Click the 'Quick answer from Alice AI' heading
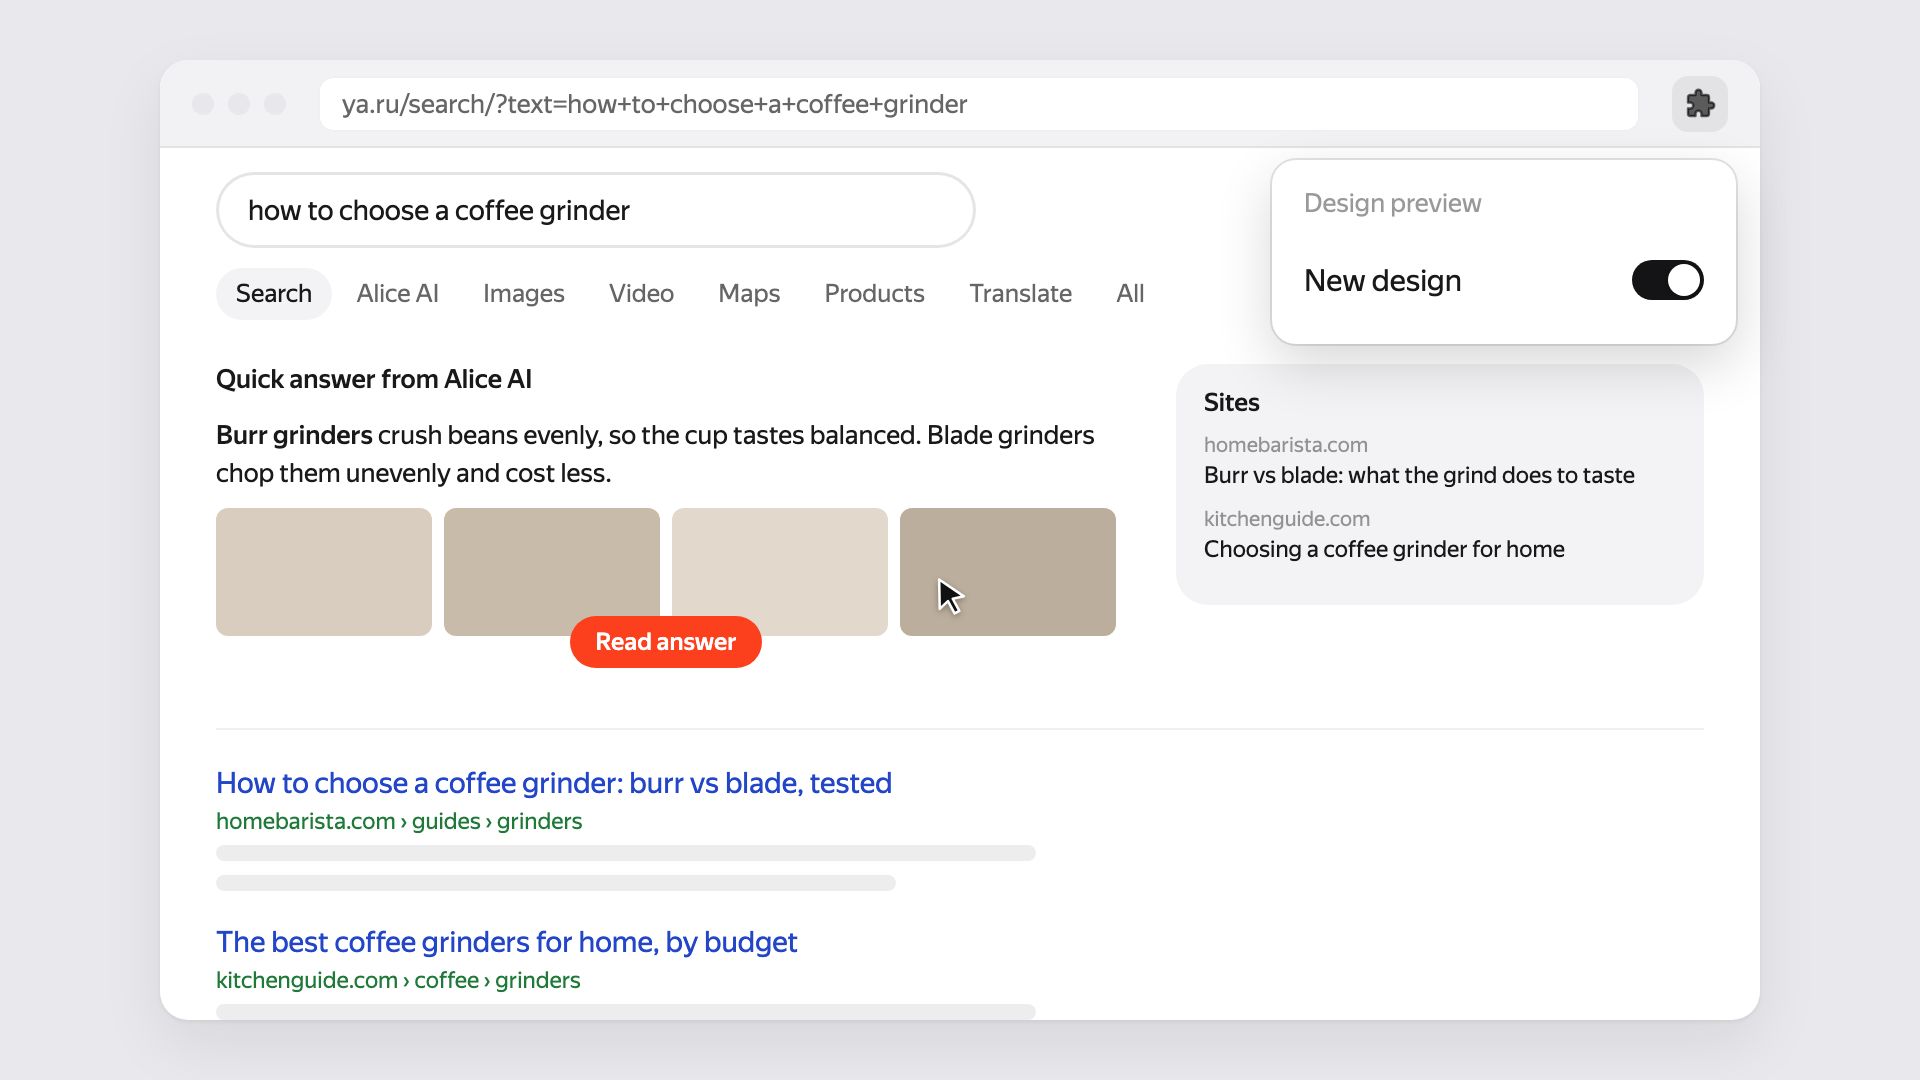The width and height of the screenshot is (1920, 1080). (x=374, y=379)
